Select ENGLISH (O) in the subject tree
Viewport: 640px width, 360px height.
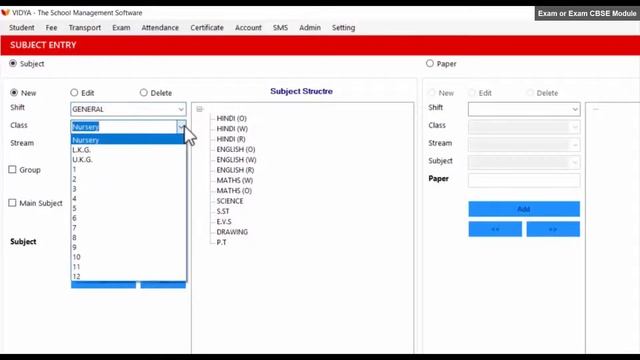[x=236, y=149]
